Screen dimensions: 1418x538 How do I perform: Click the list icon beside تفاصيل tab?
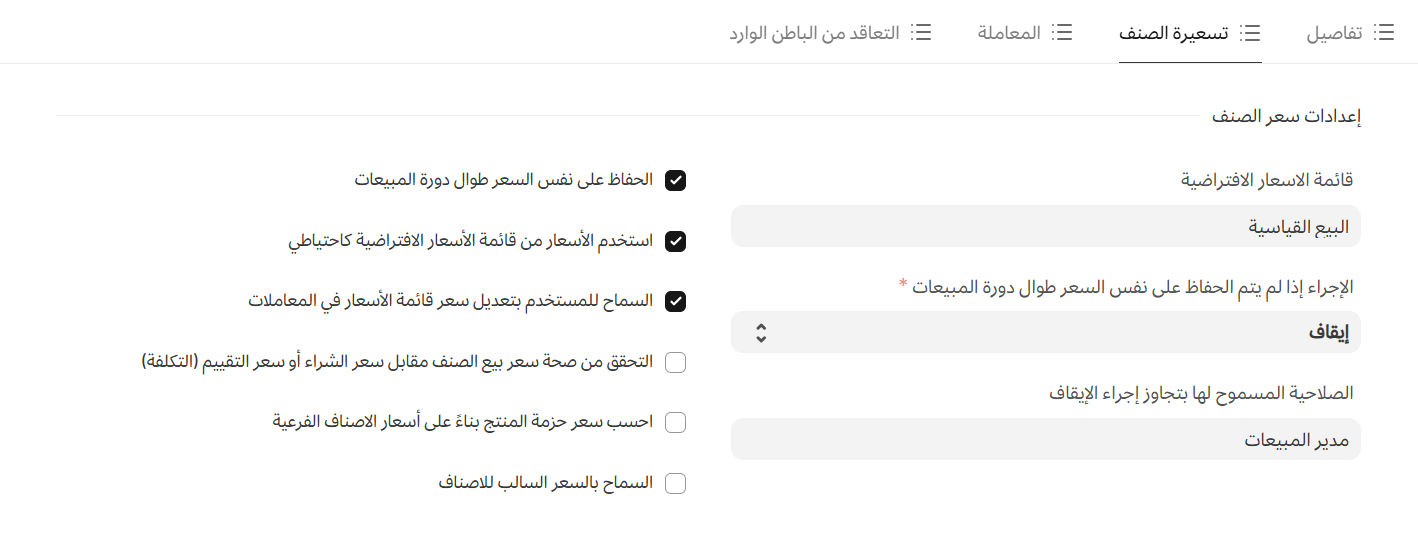1384,33
